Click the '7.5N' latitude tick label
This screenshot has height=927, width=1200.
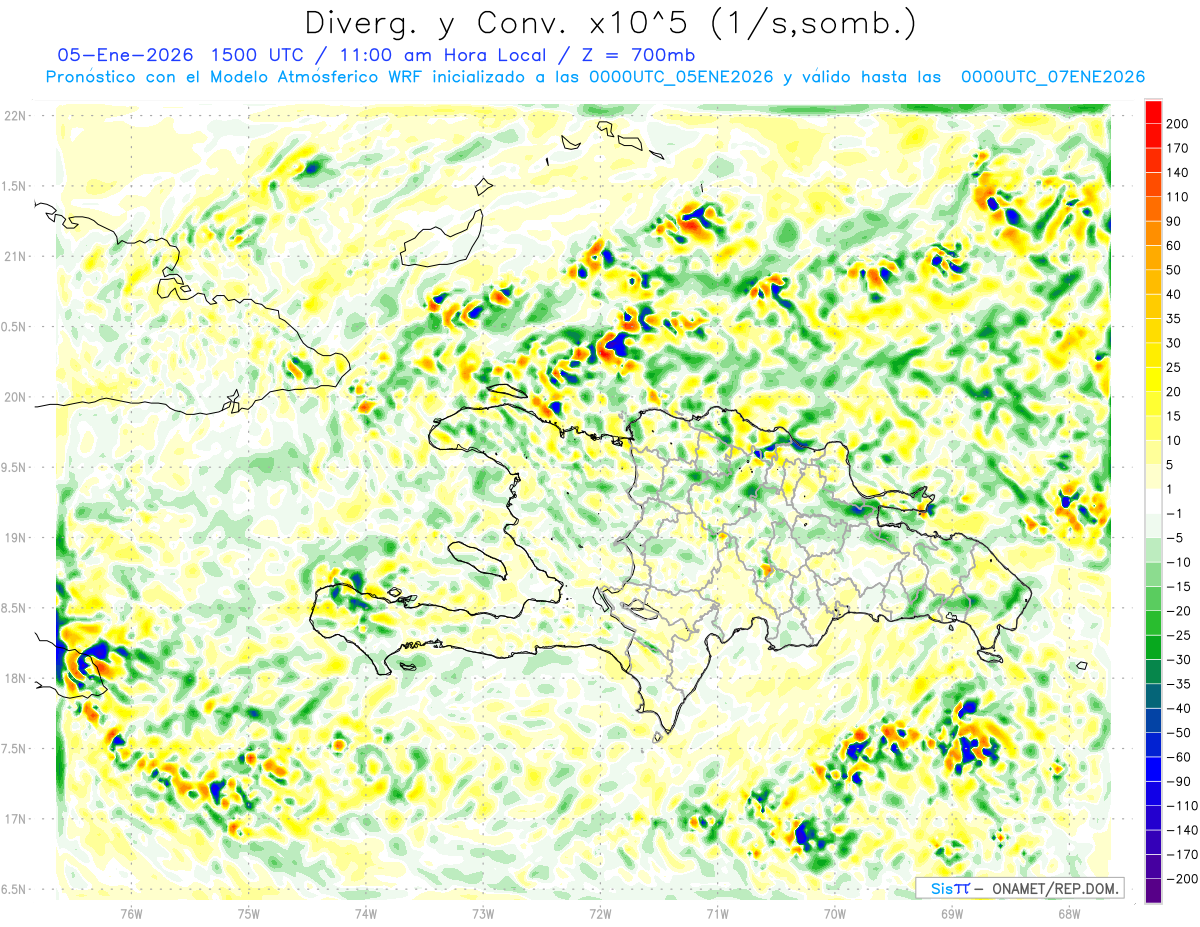[15, 748]
